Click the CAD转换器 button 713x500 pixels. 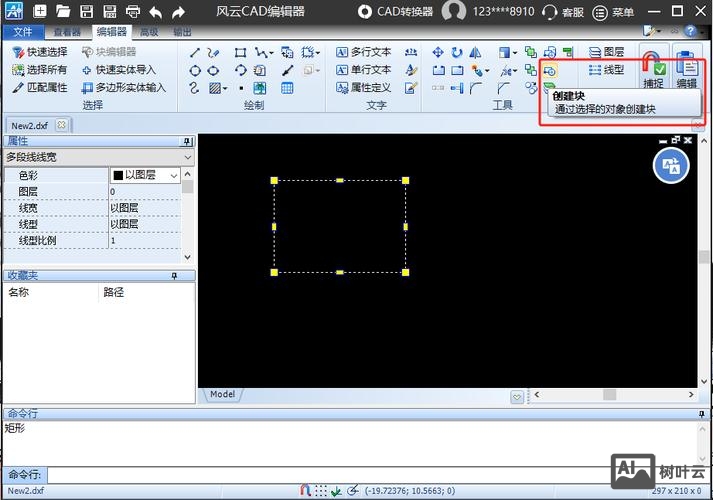tap(397, 12)
